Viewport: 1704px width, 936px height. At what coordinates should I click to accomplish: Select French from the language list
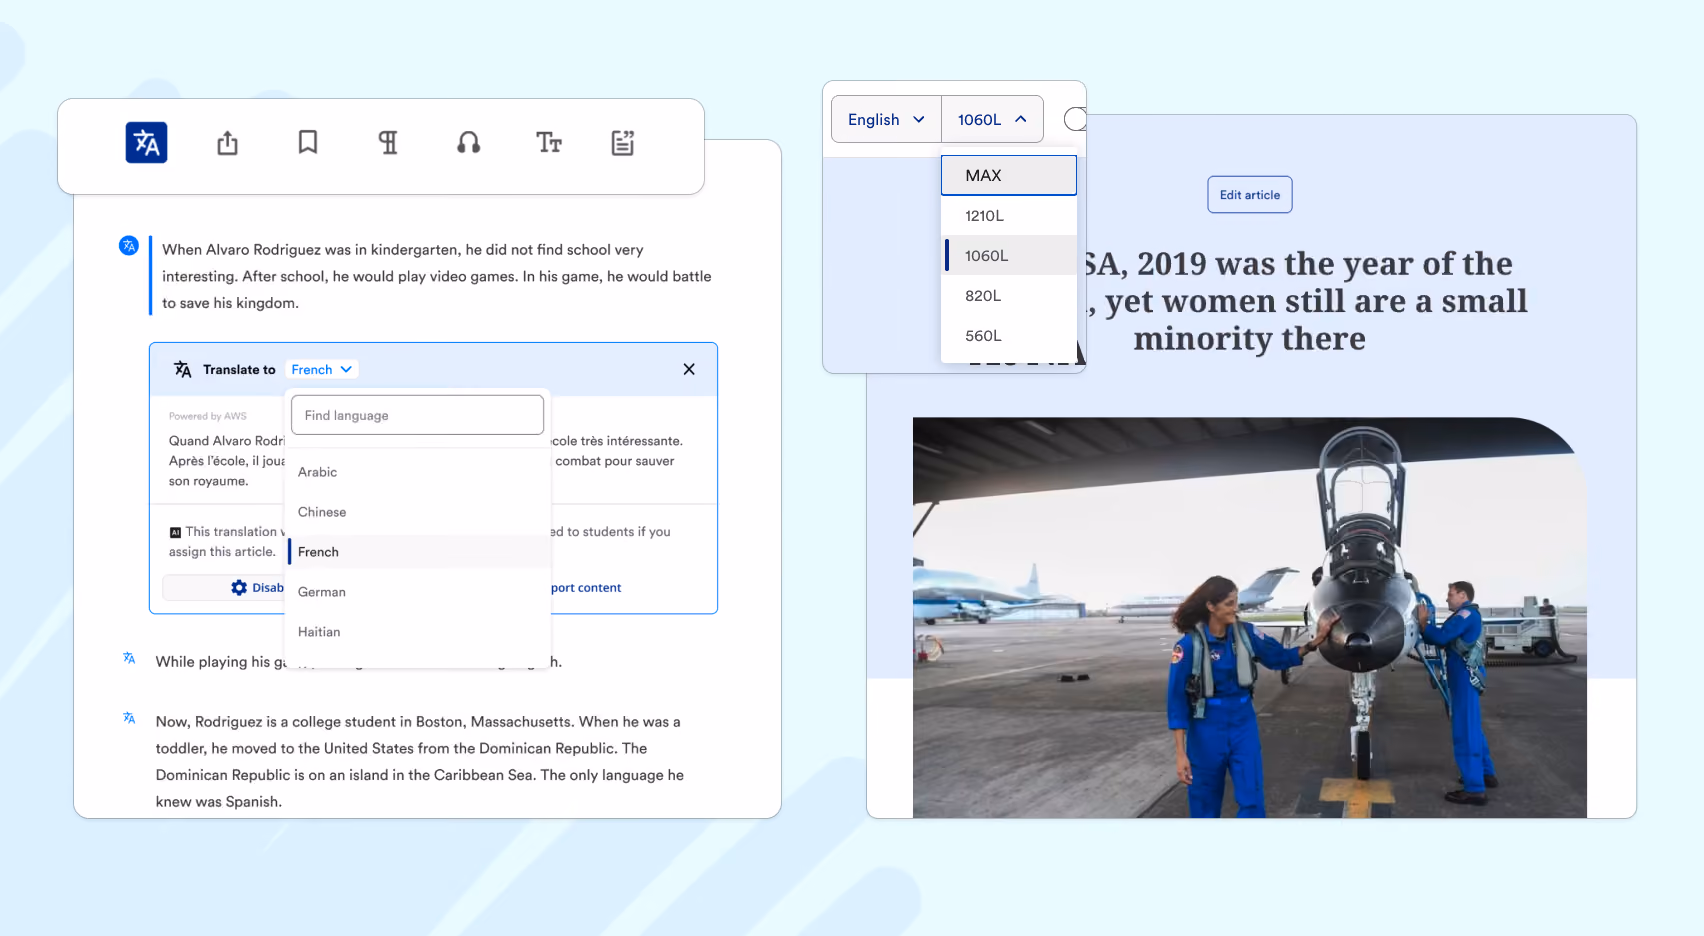tap(417, 552)
